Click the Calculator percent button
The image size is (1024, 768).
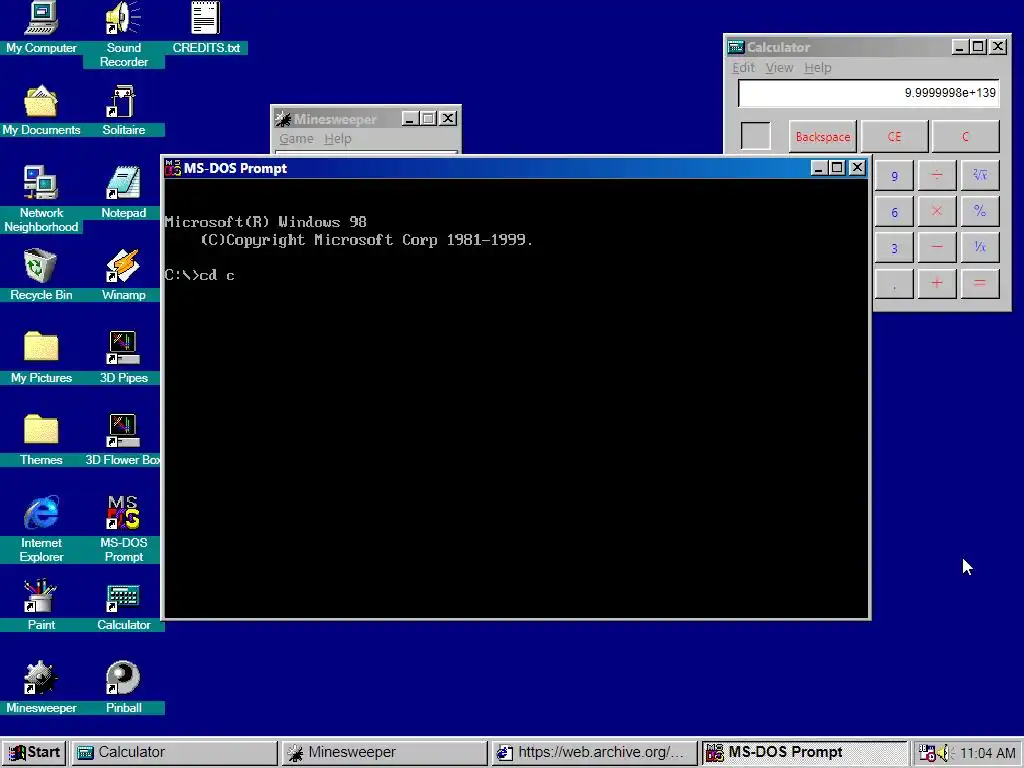(980, 212)
